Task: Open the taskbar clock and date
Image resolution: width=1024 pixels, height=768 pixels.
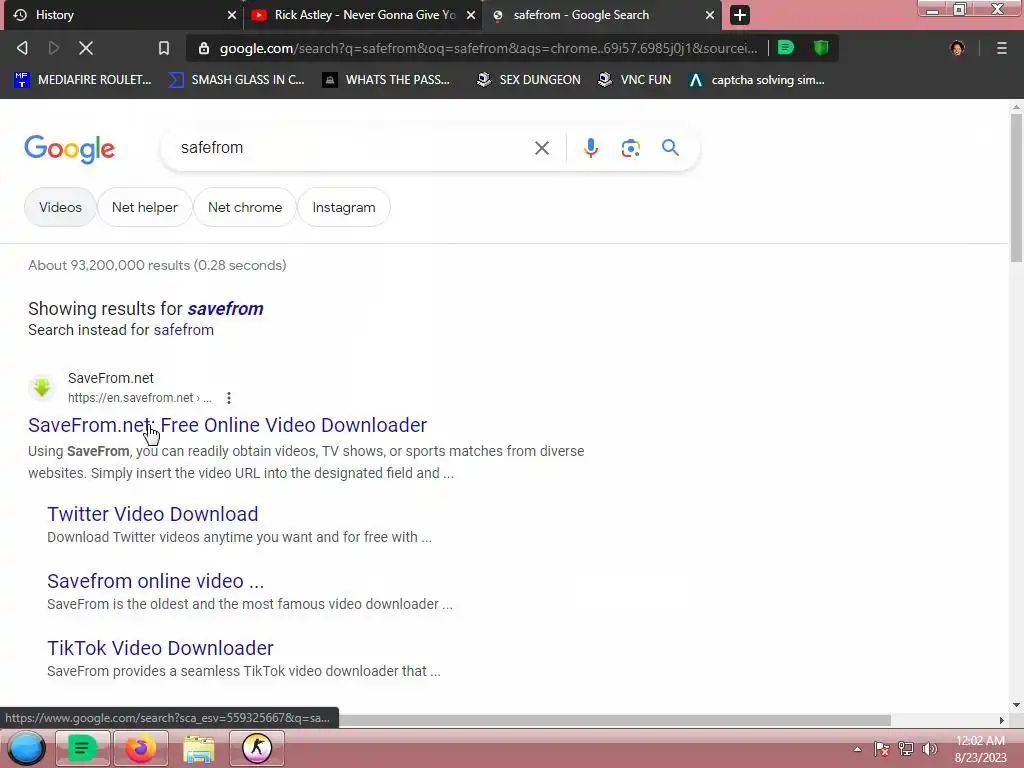Action: 980,749
